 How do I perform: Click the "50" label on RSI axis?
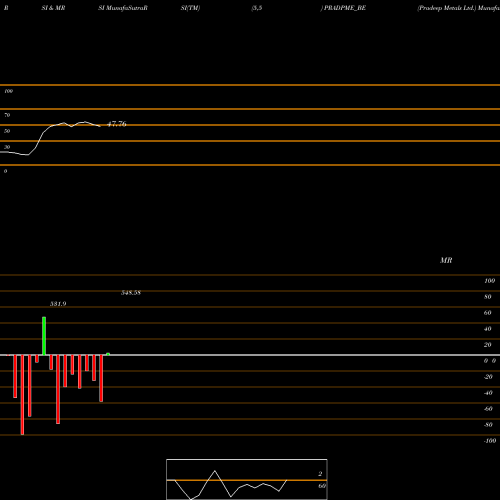(7, 131)
